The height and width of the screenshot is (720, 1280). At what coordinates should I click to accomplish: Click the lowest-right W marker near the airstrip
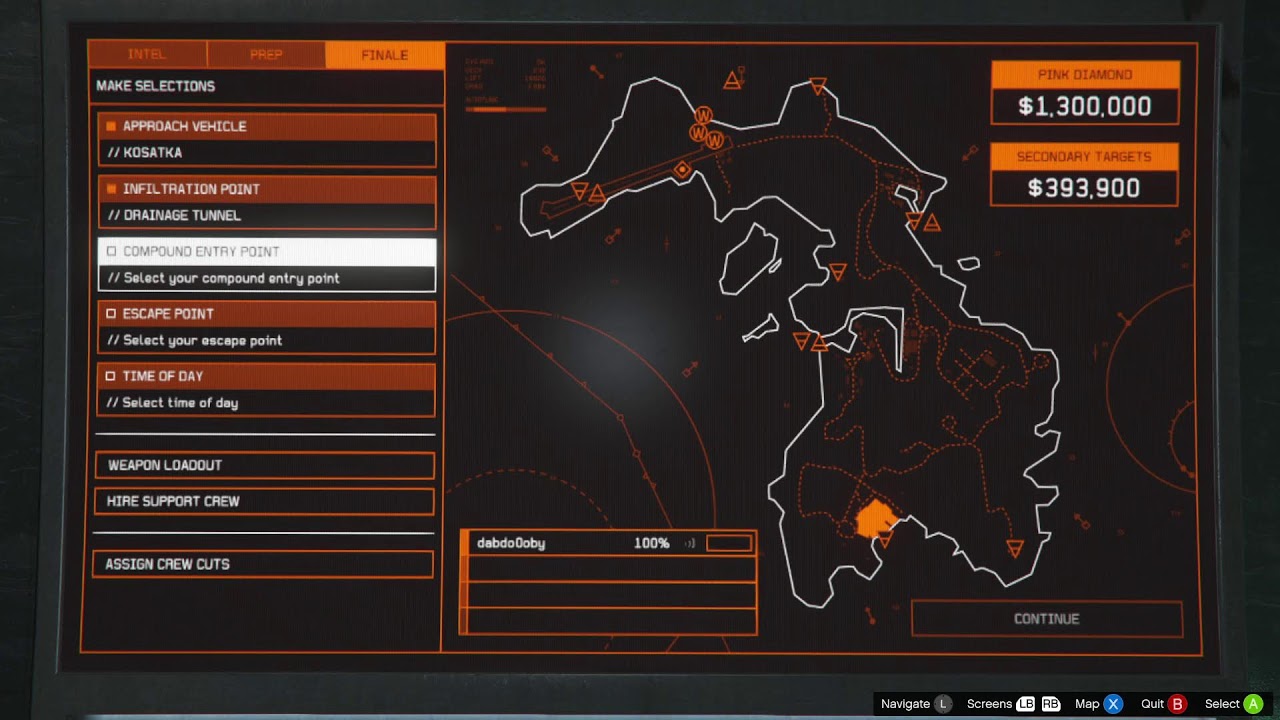click(x=714, y=141)
